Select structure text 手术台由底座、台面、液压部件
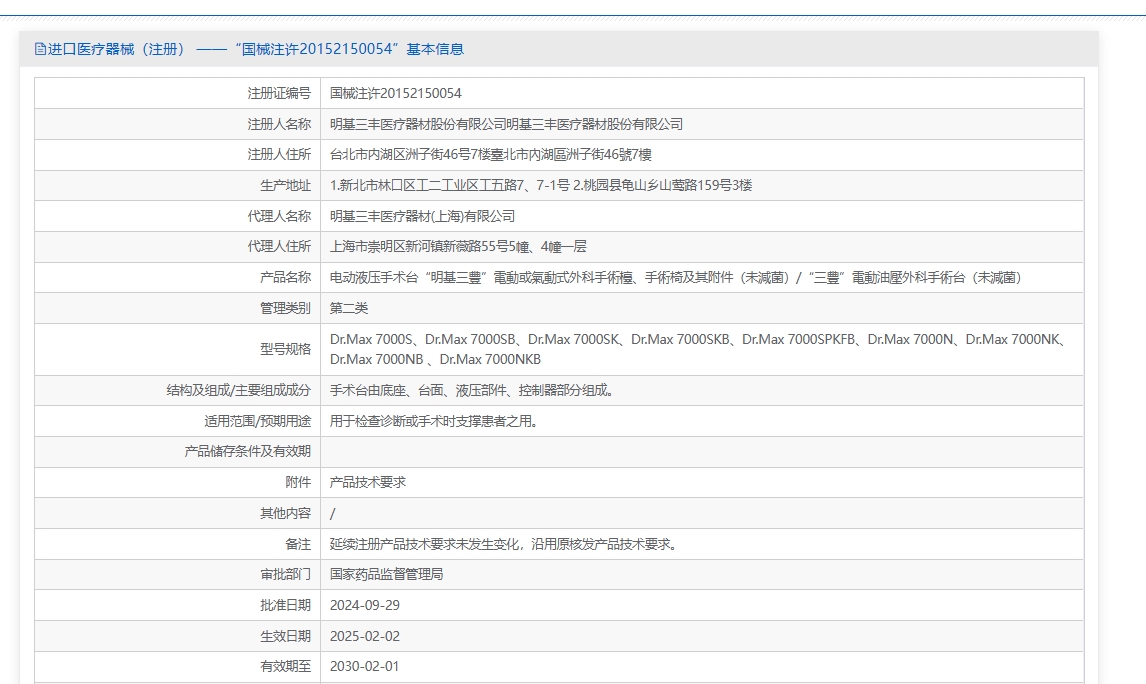This screenshot has width=1146, height=684. pos(471,390)
